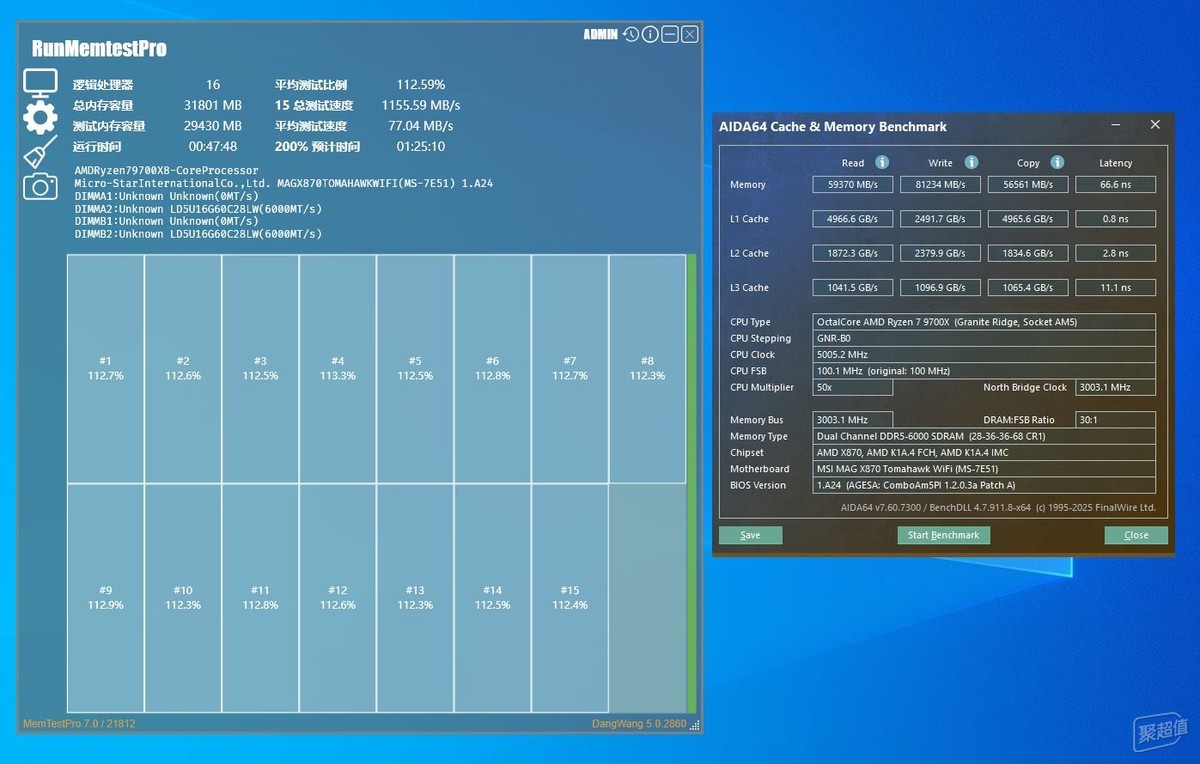Click the Memory Latency value 66.6 ns
1200x764 pixels.
pyautogui.click(x=1115, y=184)
